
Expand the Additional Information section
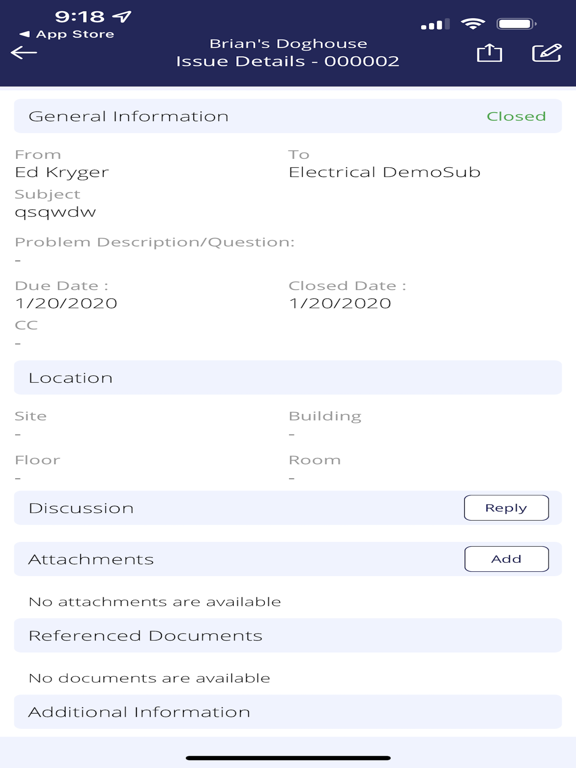coord(288,712)
